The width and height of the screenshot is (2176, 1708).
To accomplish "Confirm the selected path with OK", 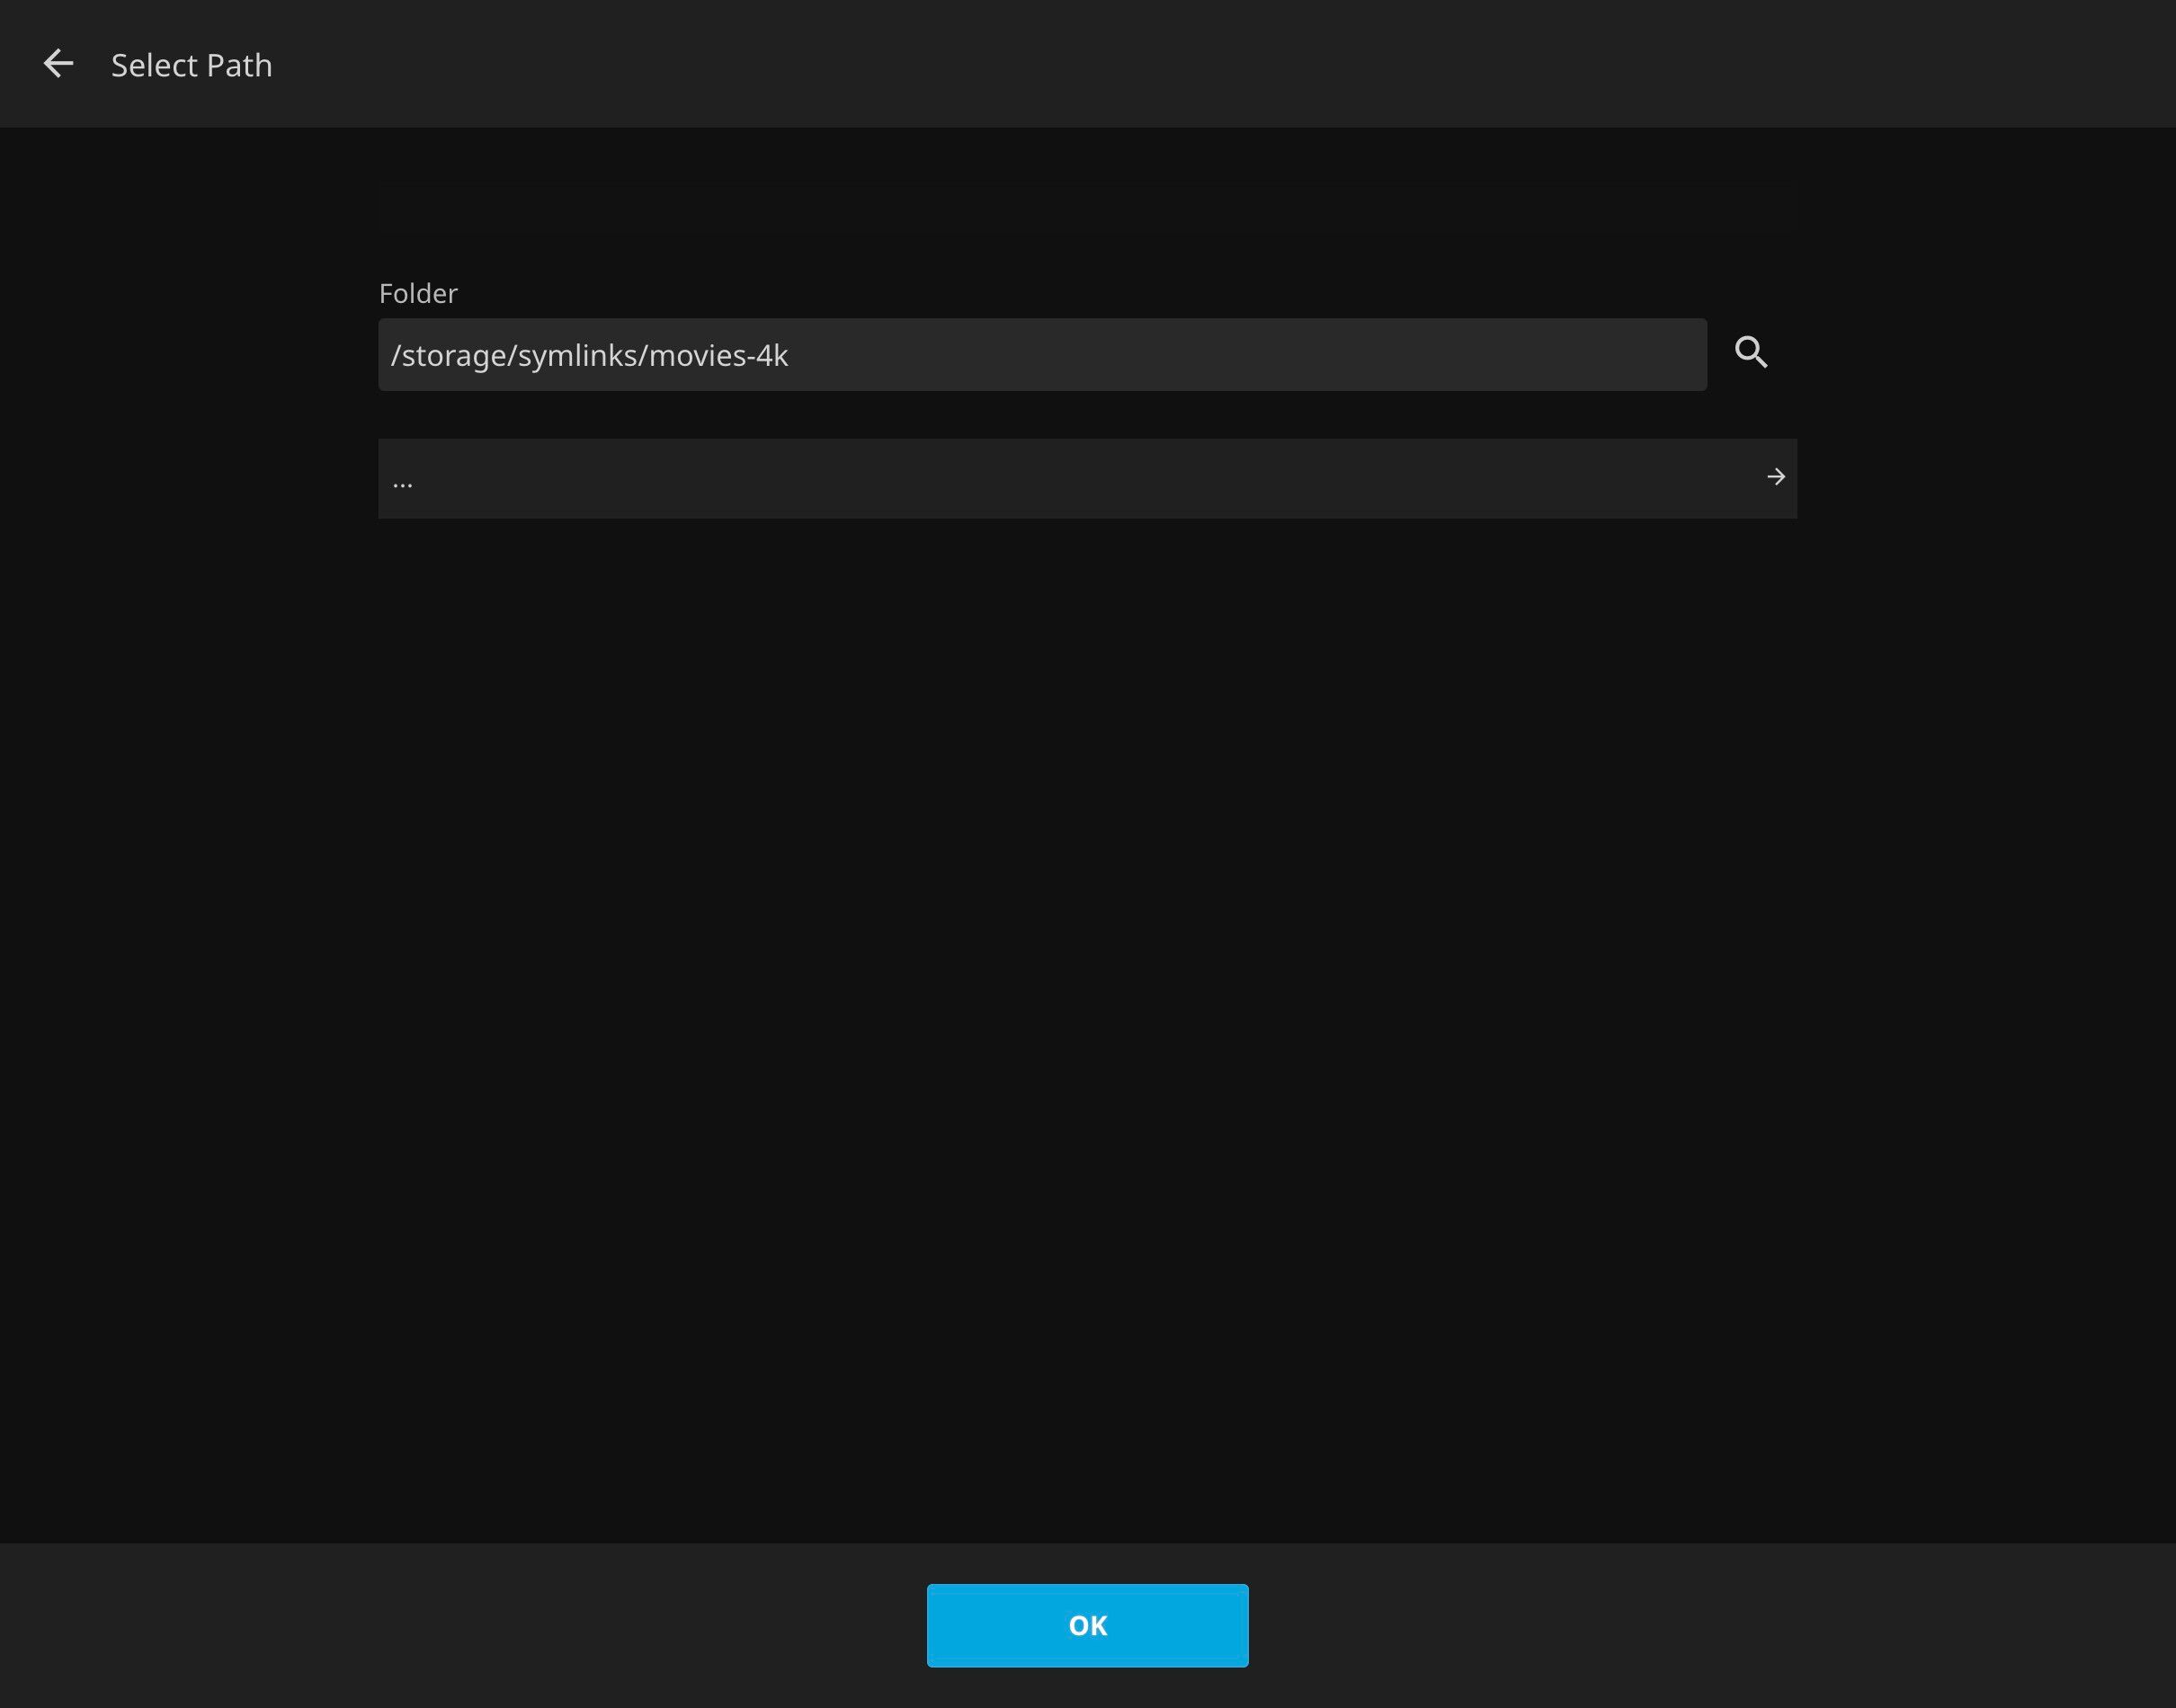I will pyautogui.click(x=1087, y=1625).
